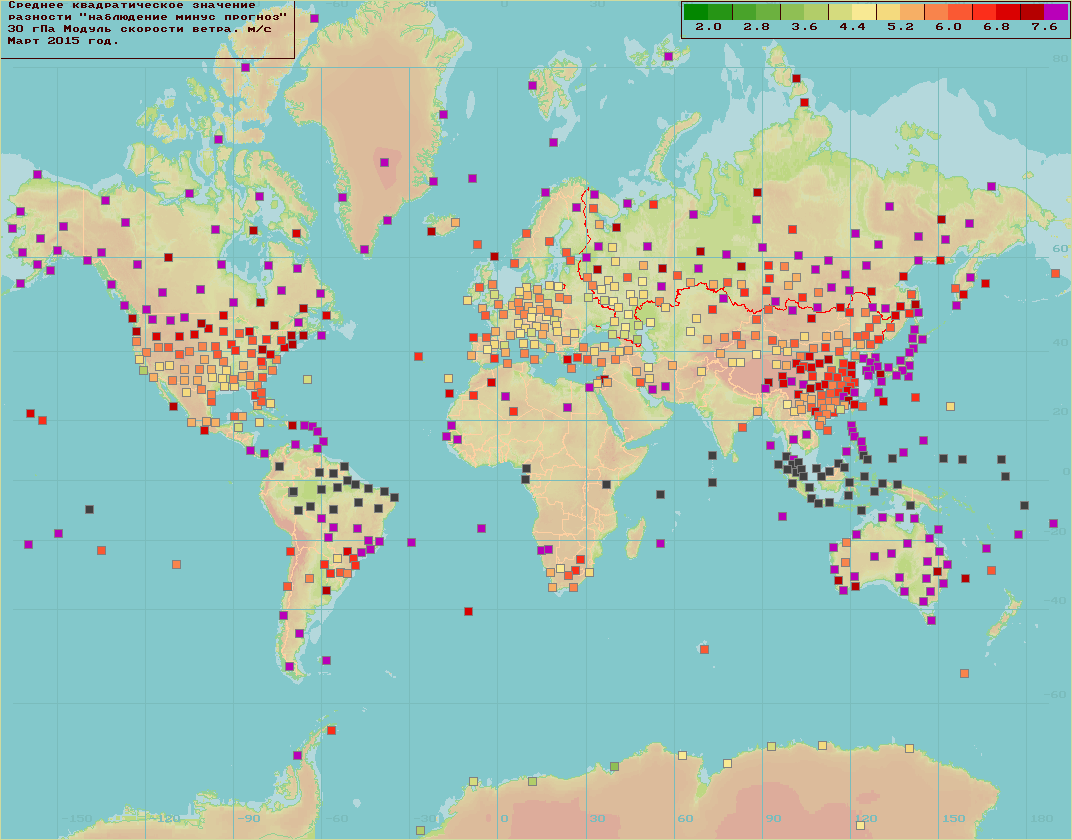Select the longitude label 180 at the bottom
This screenshot has height=840, width=1072.
(x=1041, y=818)
